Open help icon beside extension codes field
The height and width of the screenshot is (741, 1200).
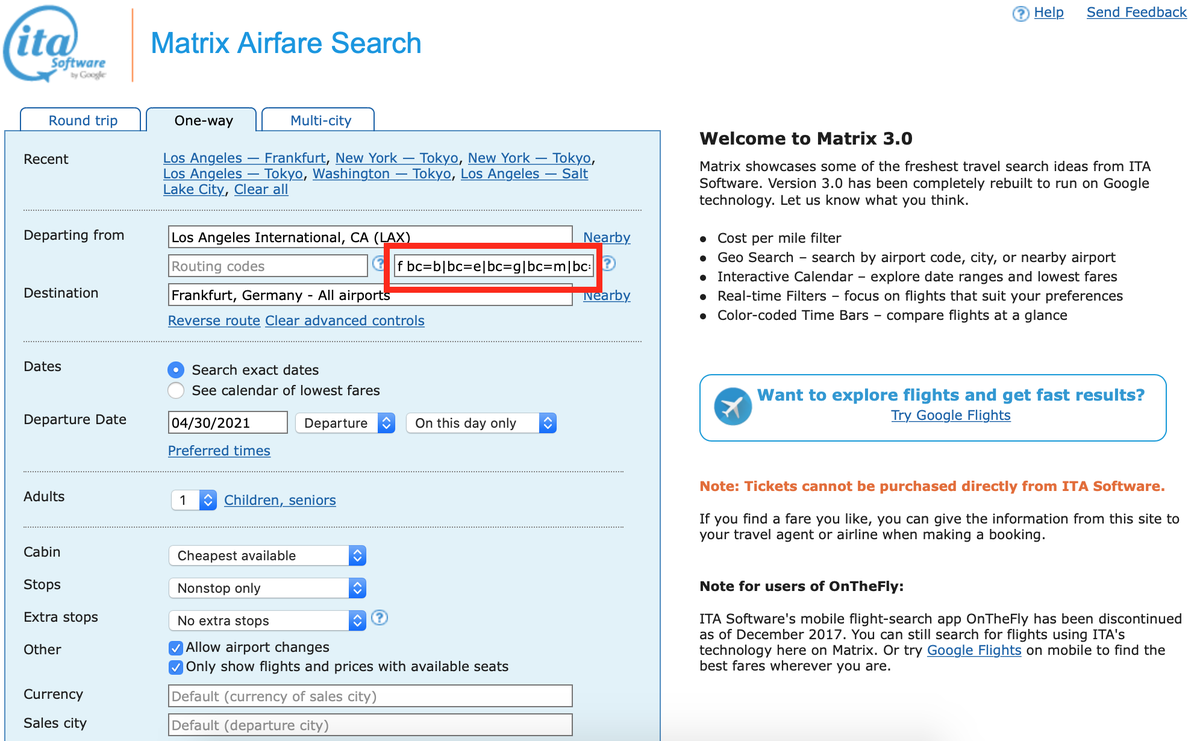pyautogui.click(x=608, y=265)
